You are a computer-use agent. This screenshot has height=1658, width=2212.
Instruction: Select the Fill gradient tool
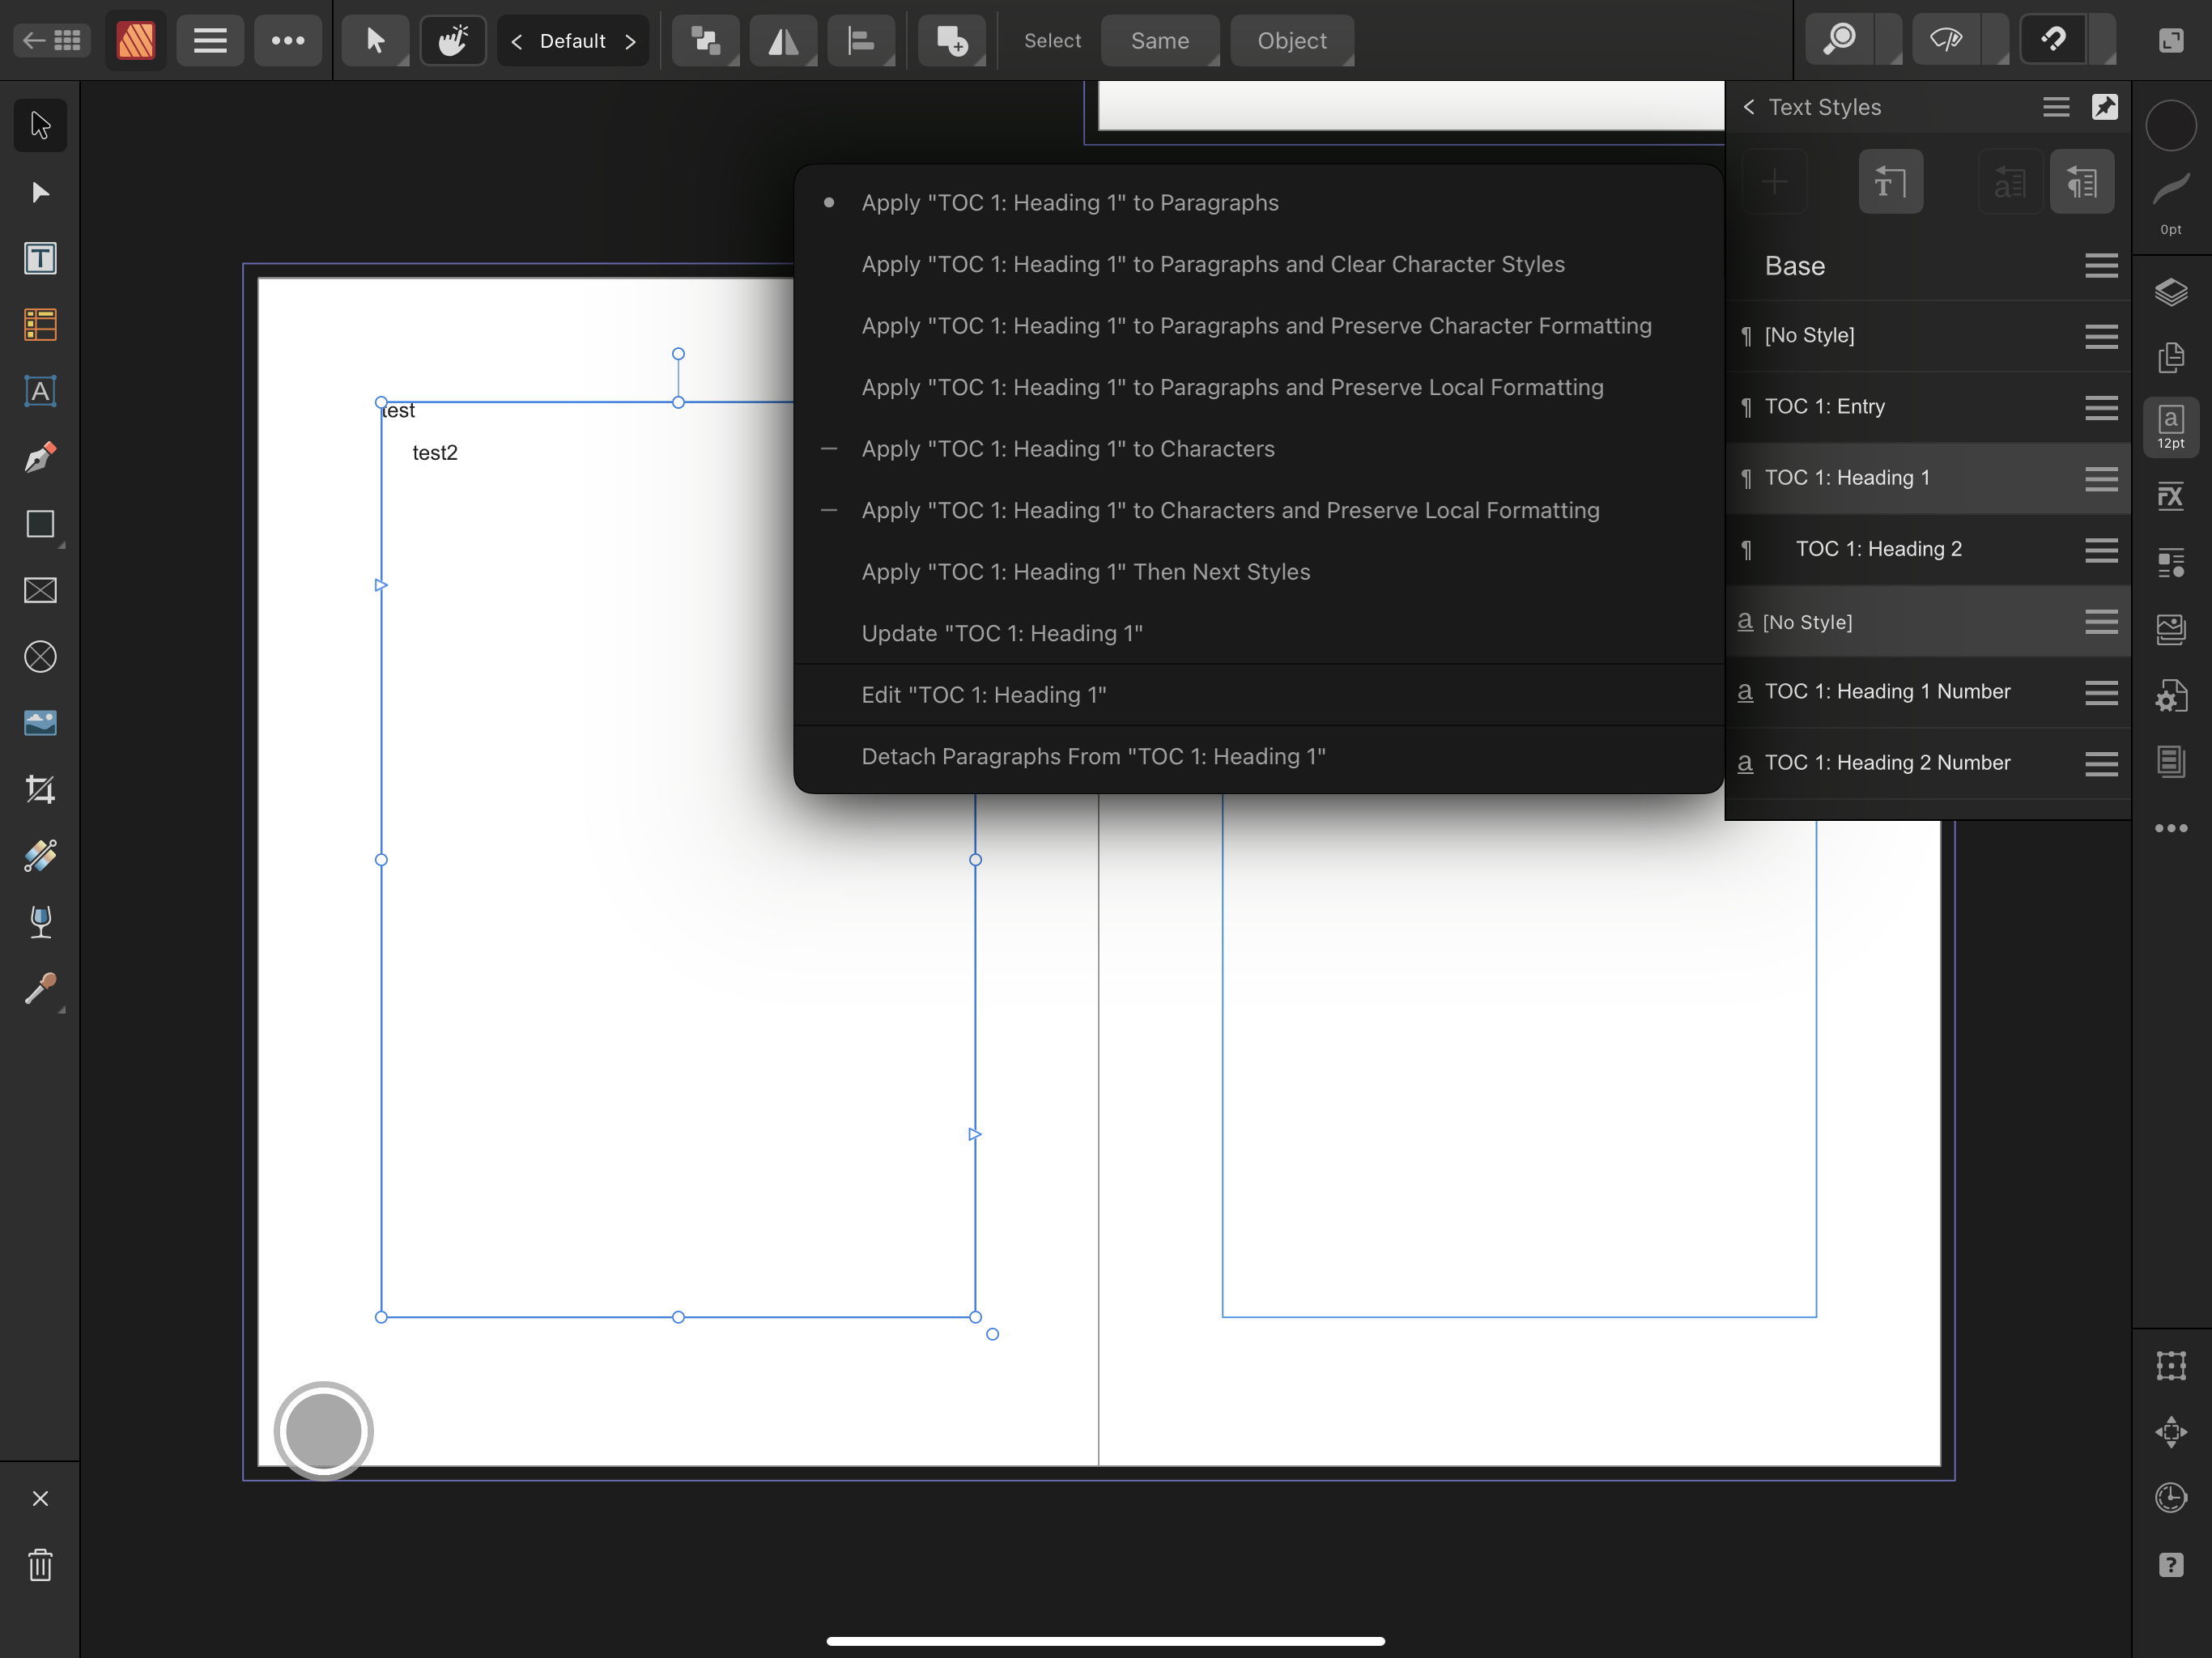[40, 856]
